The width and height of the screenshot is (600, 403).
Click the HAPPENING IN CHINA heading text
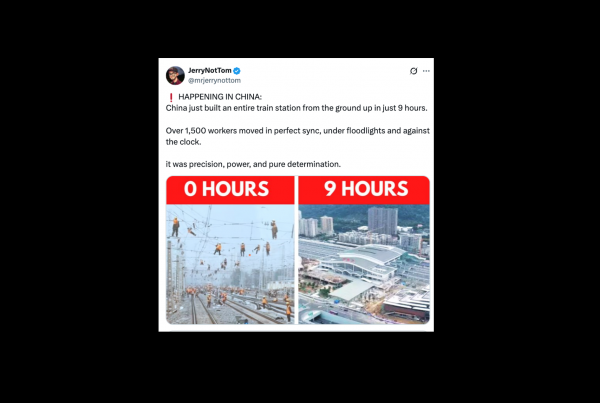click(220, 97)
